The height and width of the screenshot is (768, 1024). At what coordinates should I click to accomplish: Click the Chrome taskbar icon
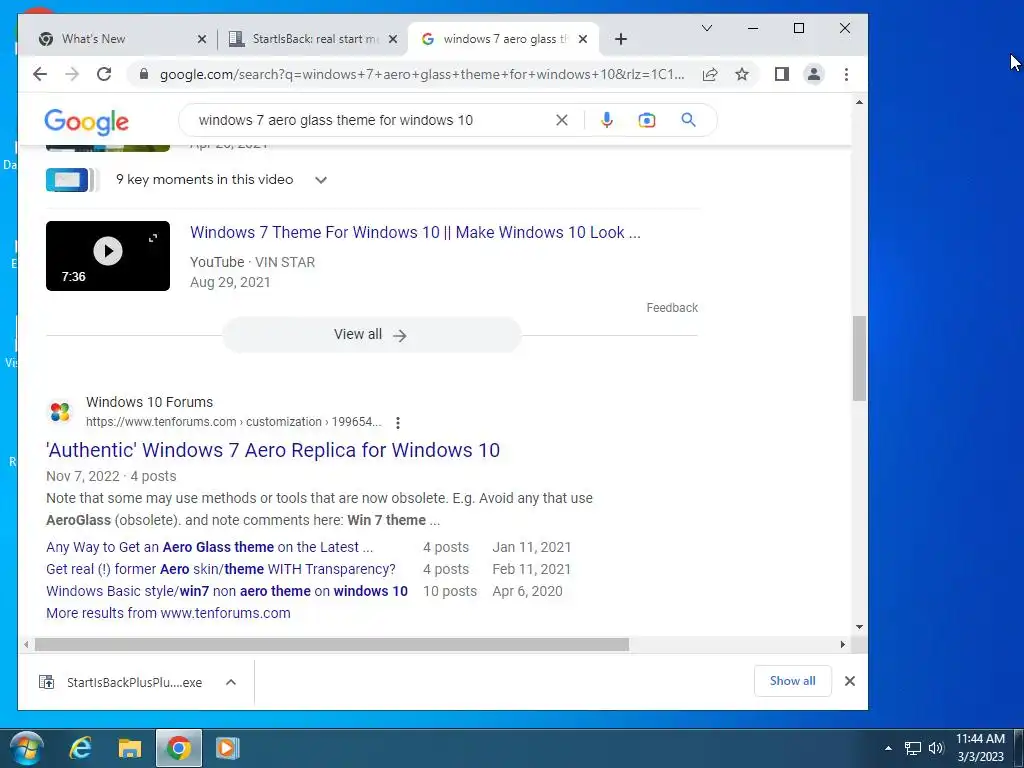click(x=178, y=748)
